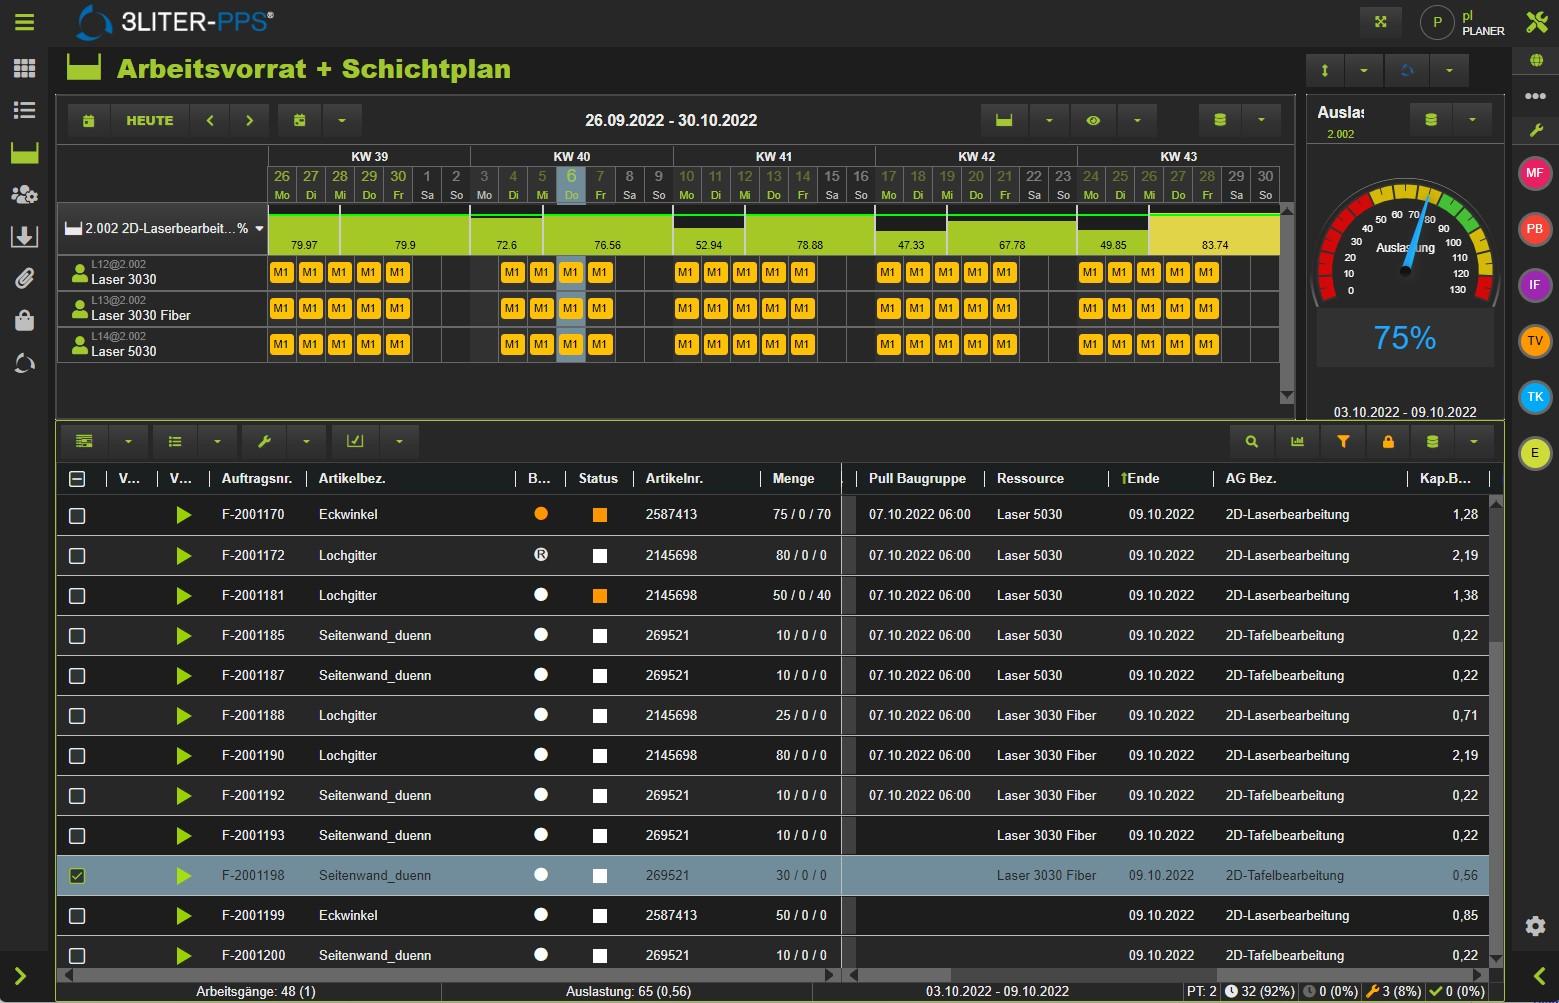Click the Auslastung gauge dial
Screen dimensions: 1559x1003
1405,243
